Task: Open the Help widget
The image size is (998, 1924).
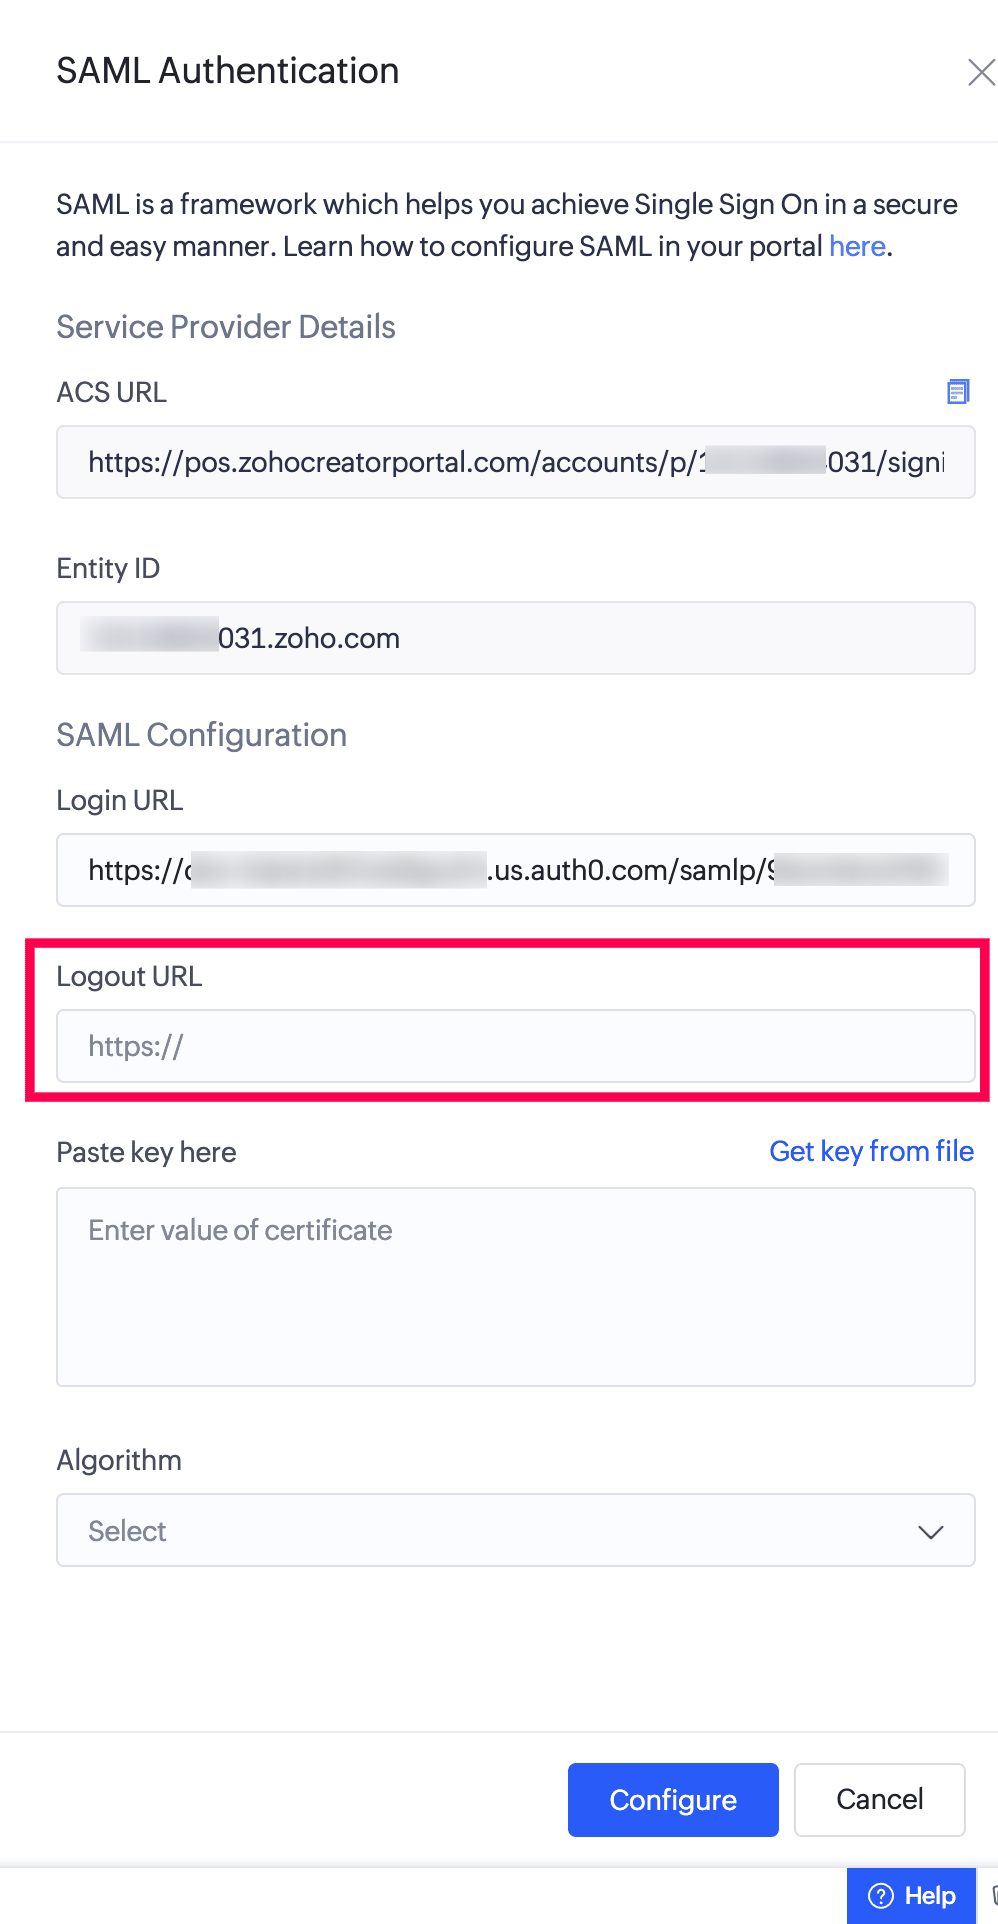Action: 911,1895
